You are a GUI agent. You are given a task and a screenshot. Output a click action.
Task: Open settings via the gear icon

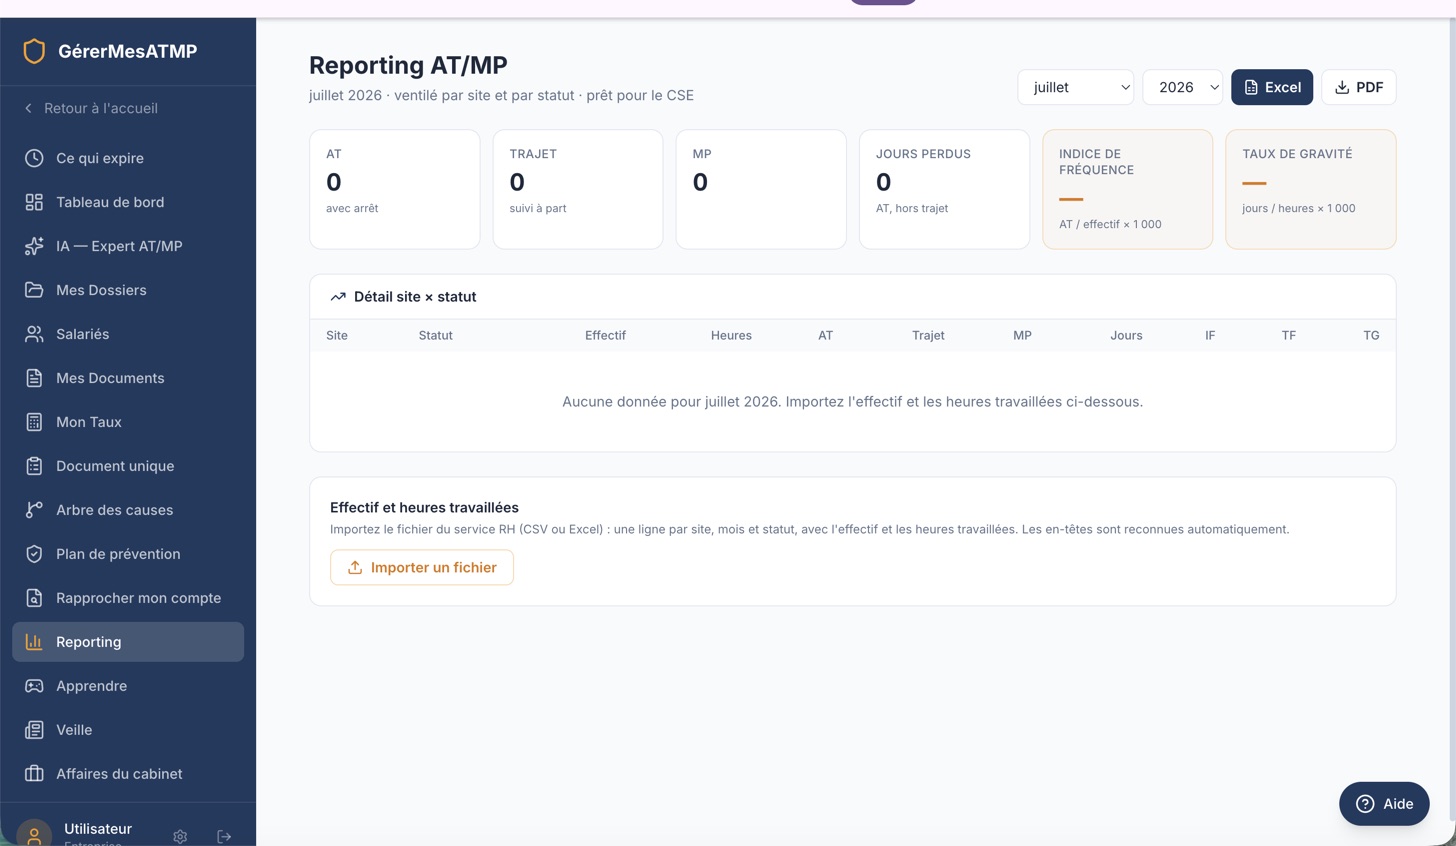tap(180, 837)
